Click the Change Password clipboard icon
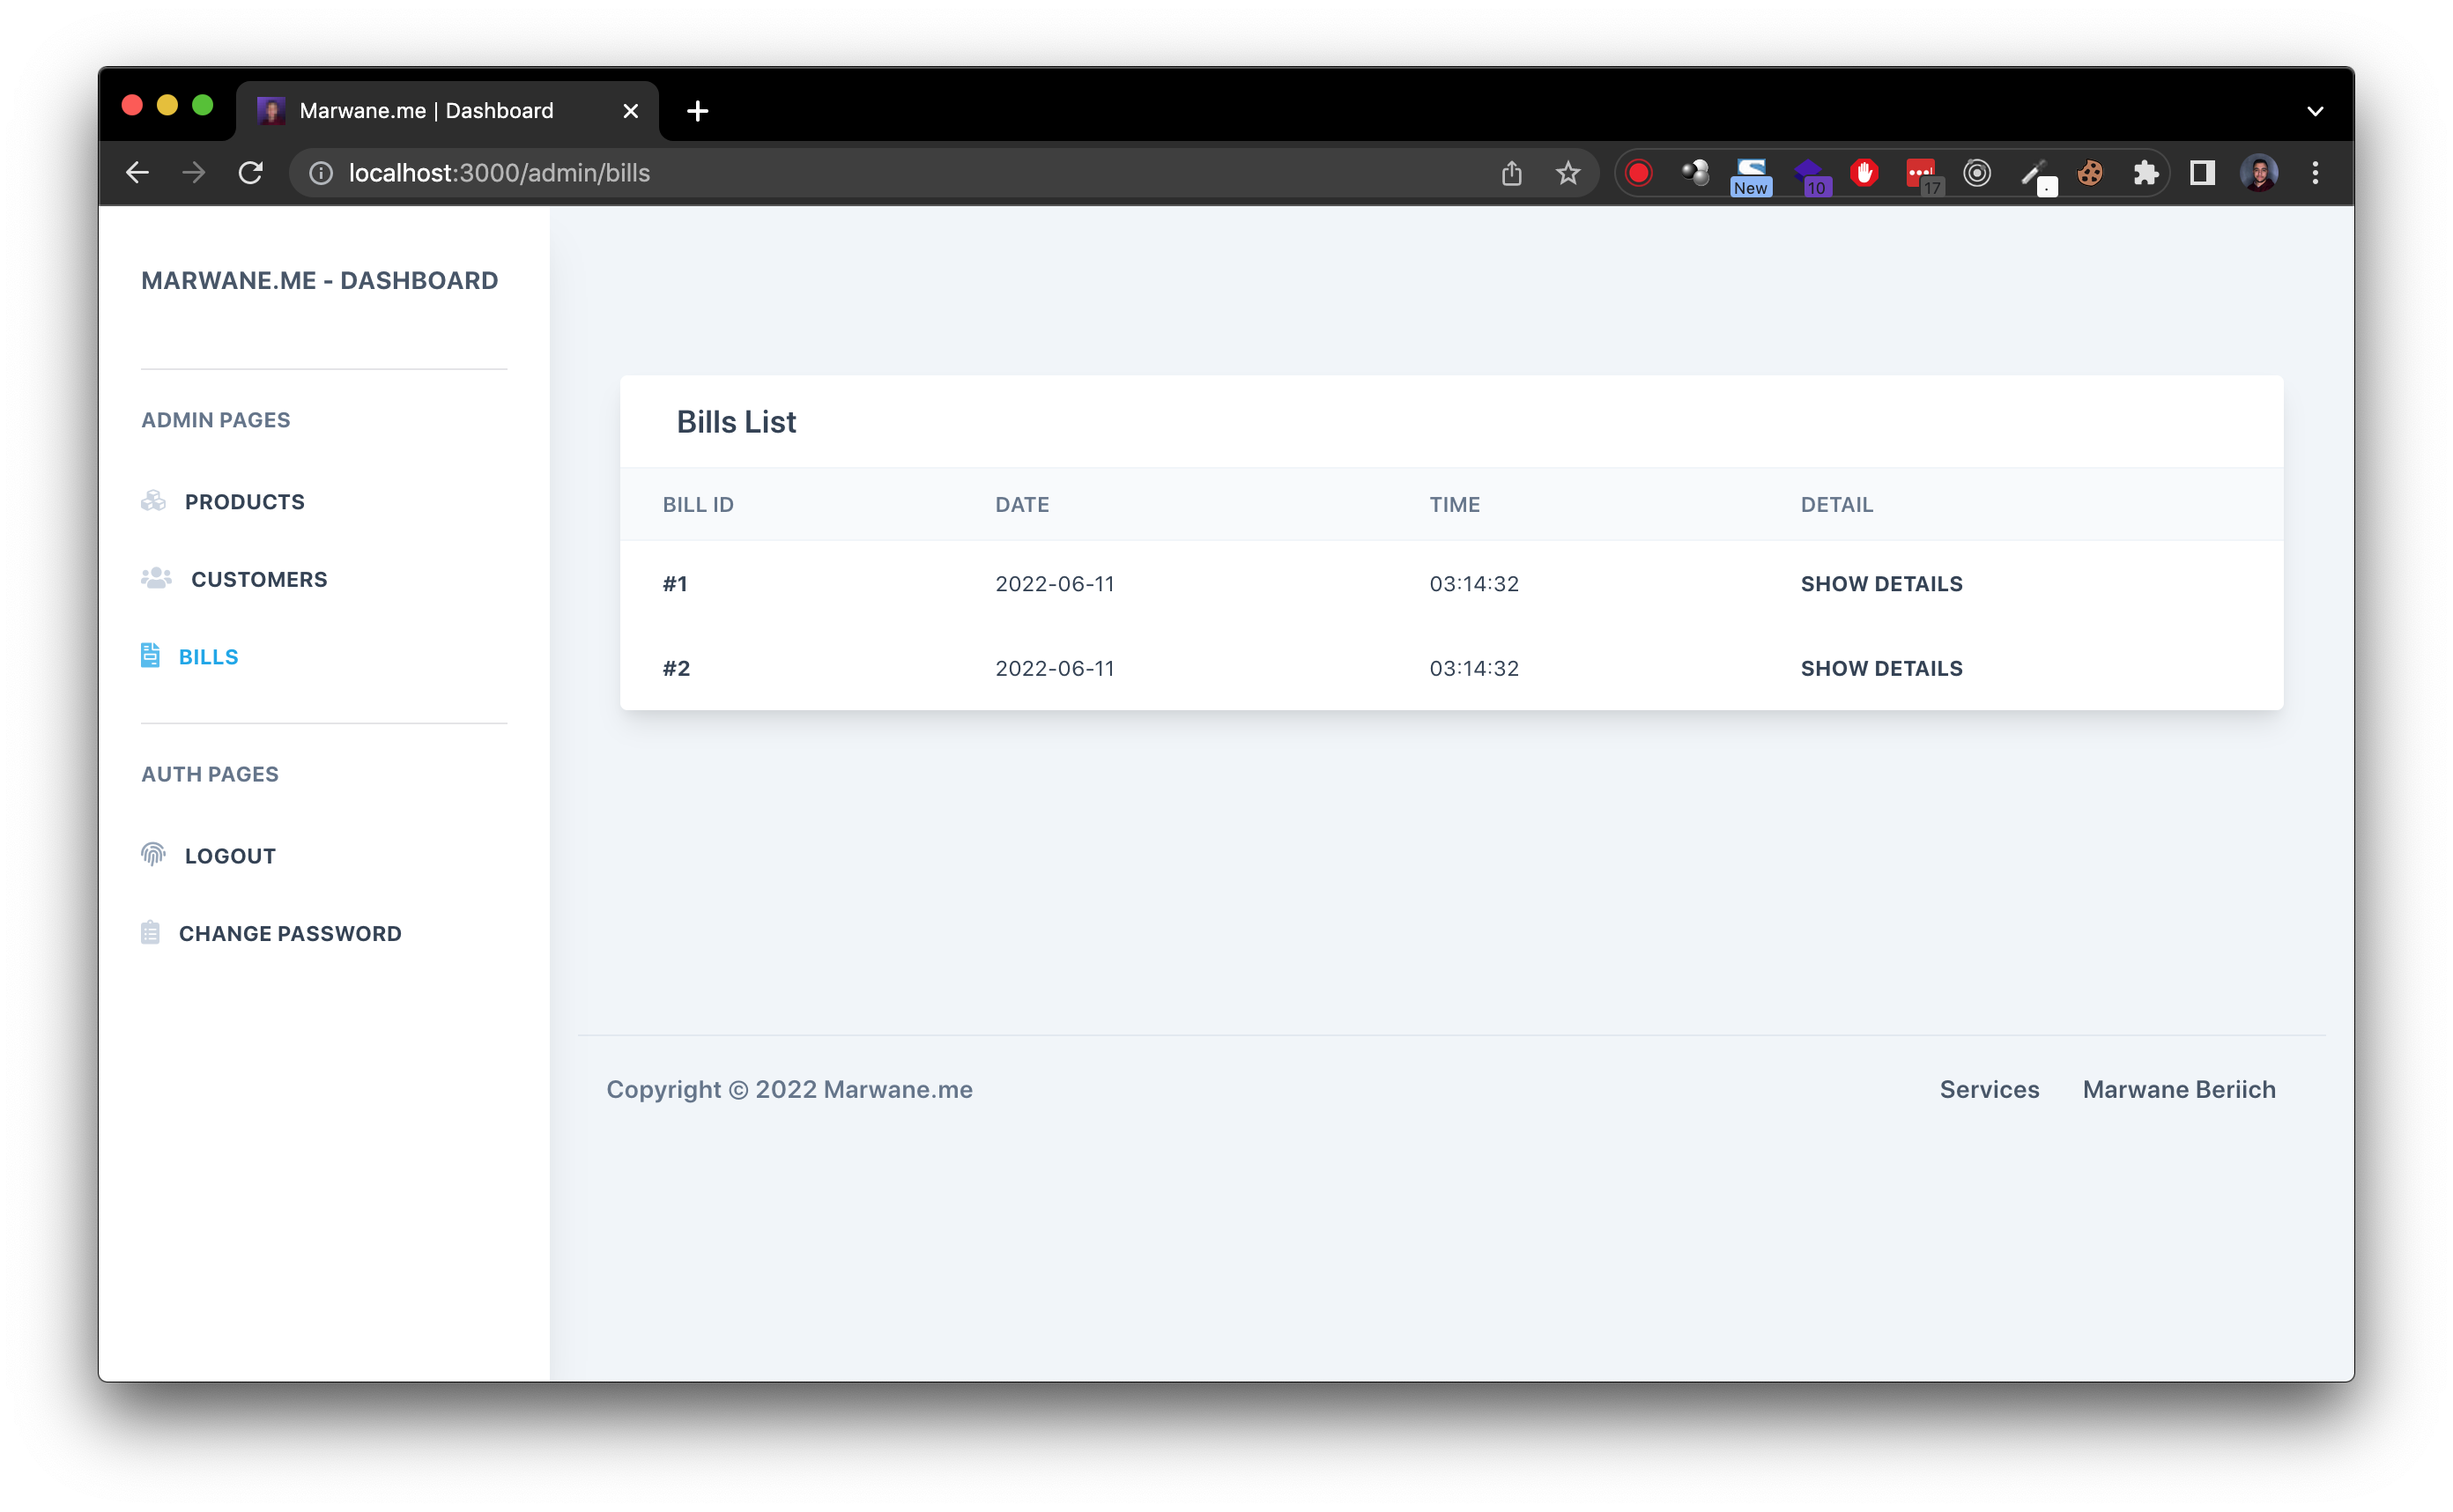2453x1512 pixels. coord(150,933)
